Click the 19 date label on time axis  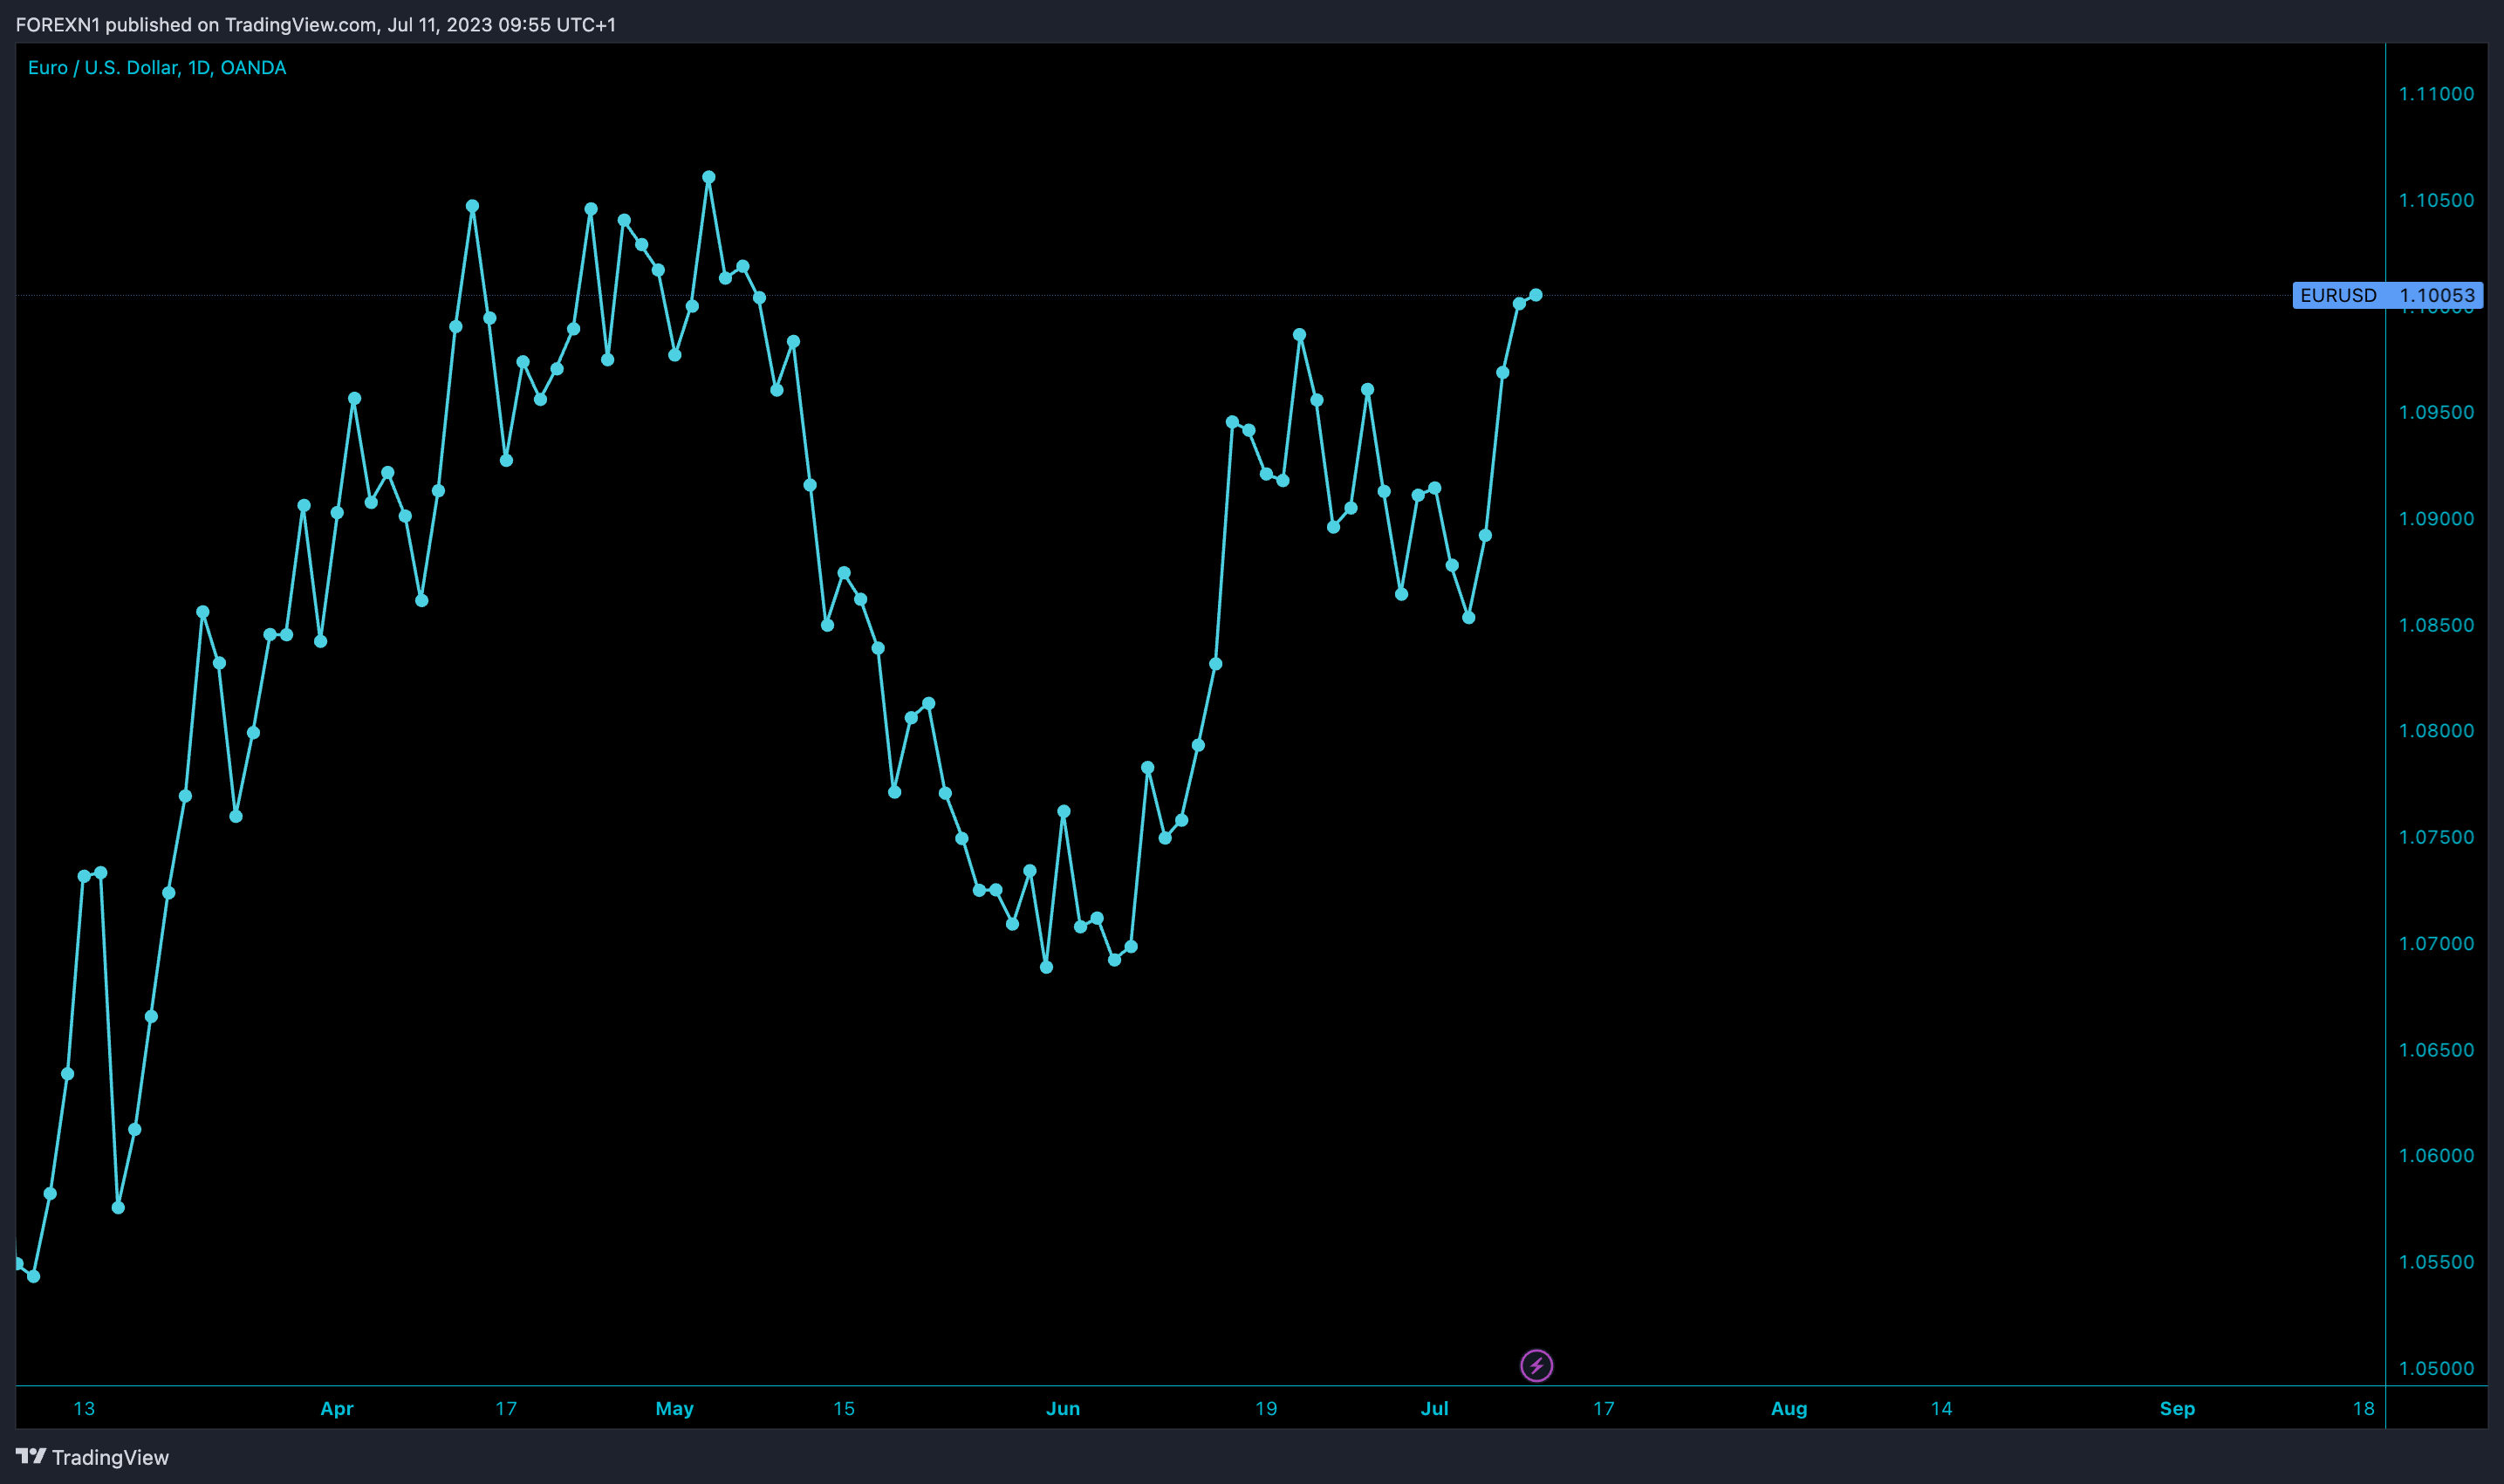(1266, 1408)
